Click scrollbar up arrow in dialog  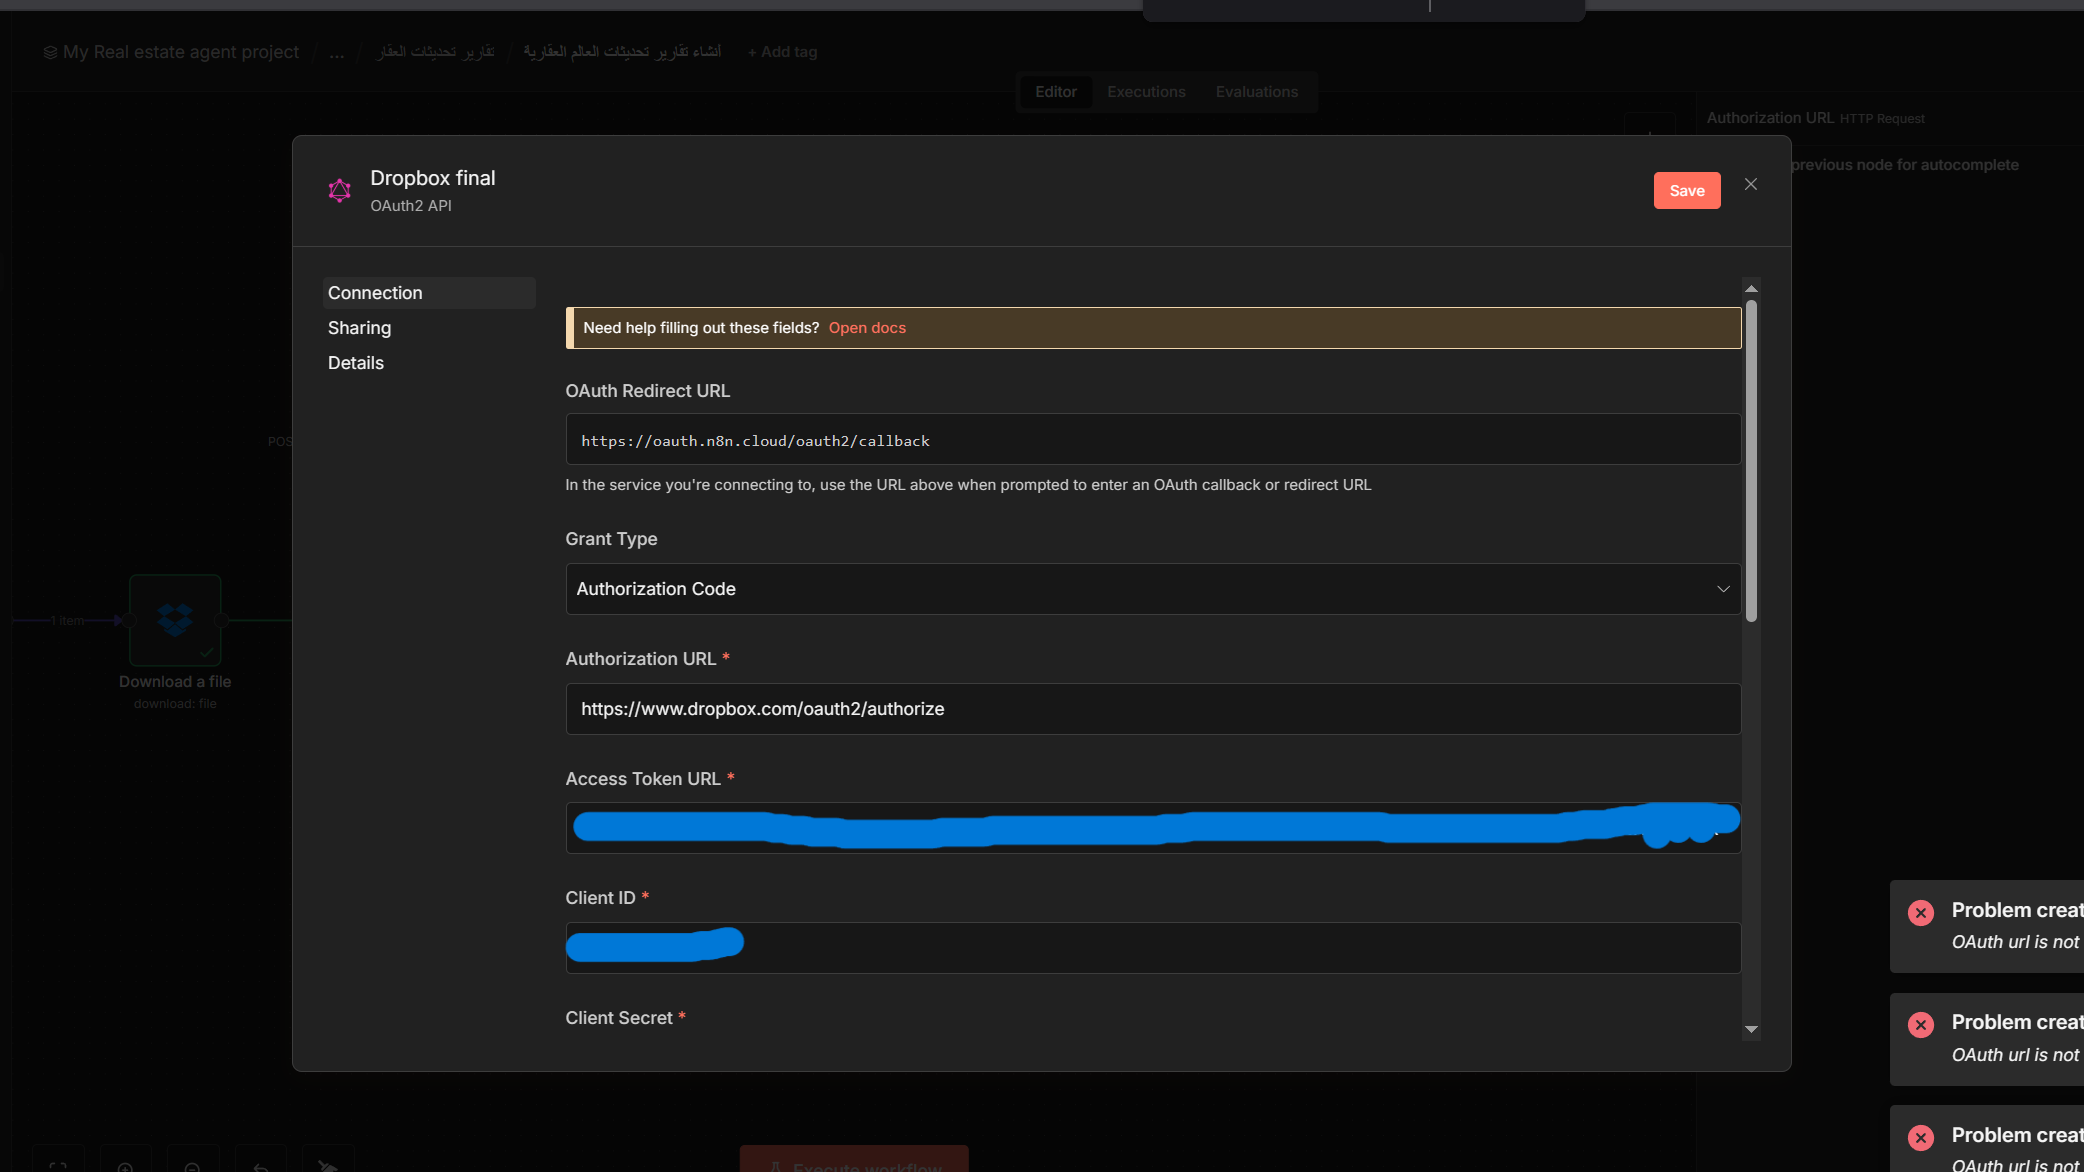click(1751, 288)
